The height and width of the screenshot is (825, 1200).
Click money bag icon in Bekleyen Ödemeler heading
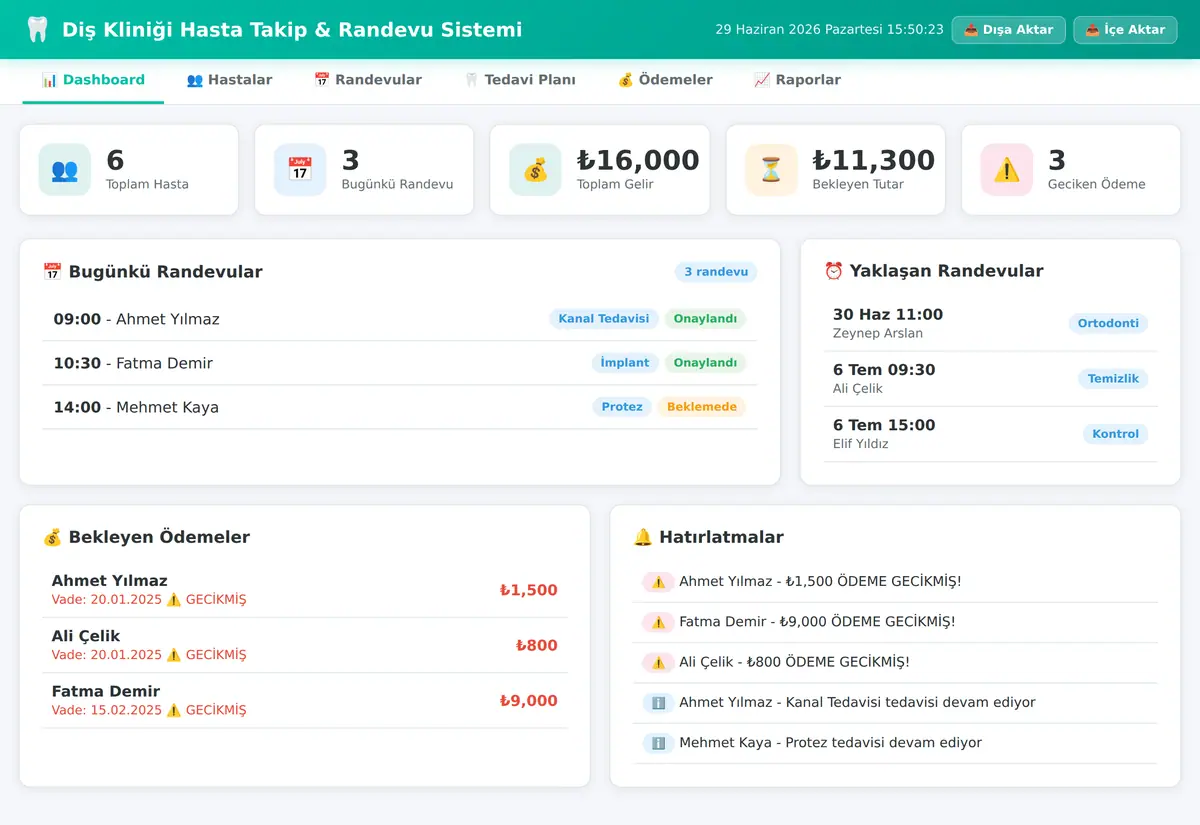click(x=53, y=537)
